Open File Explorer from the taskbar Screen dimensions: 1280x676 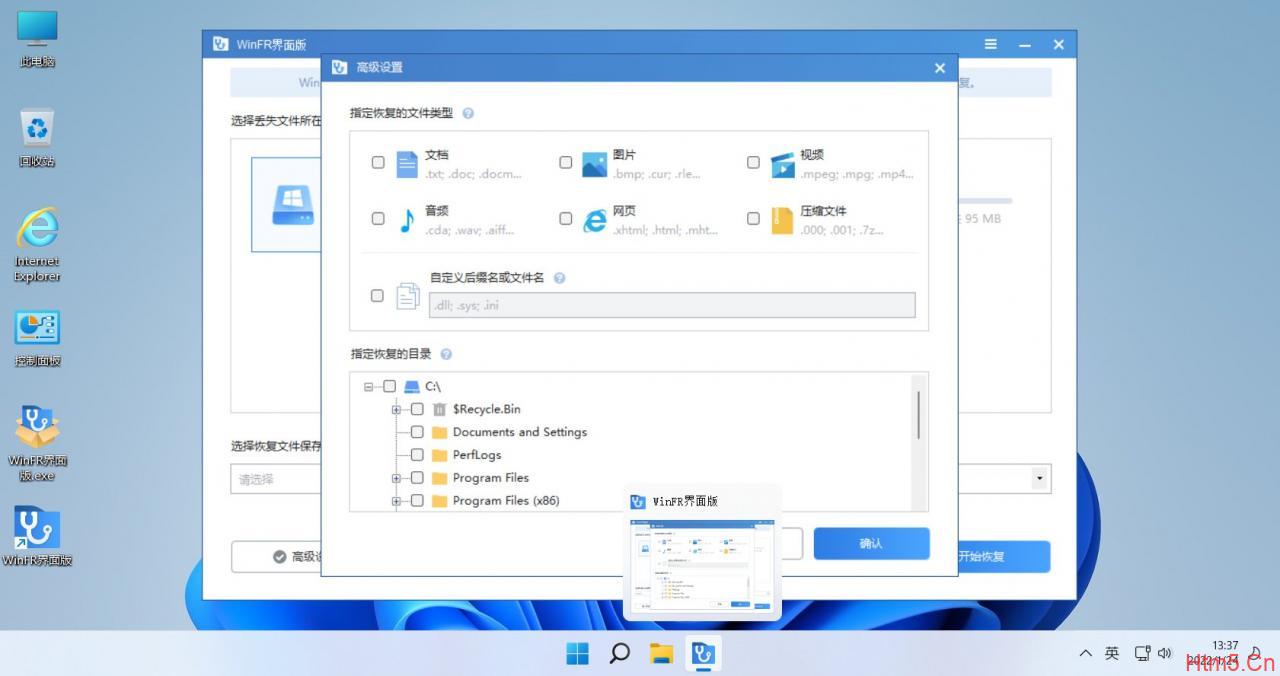[x=661, y=654]
